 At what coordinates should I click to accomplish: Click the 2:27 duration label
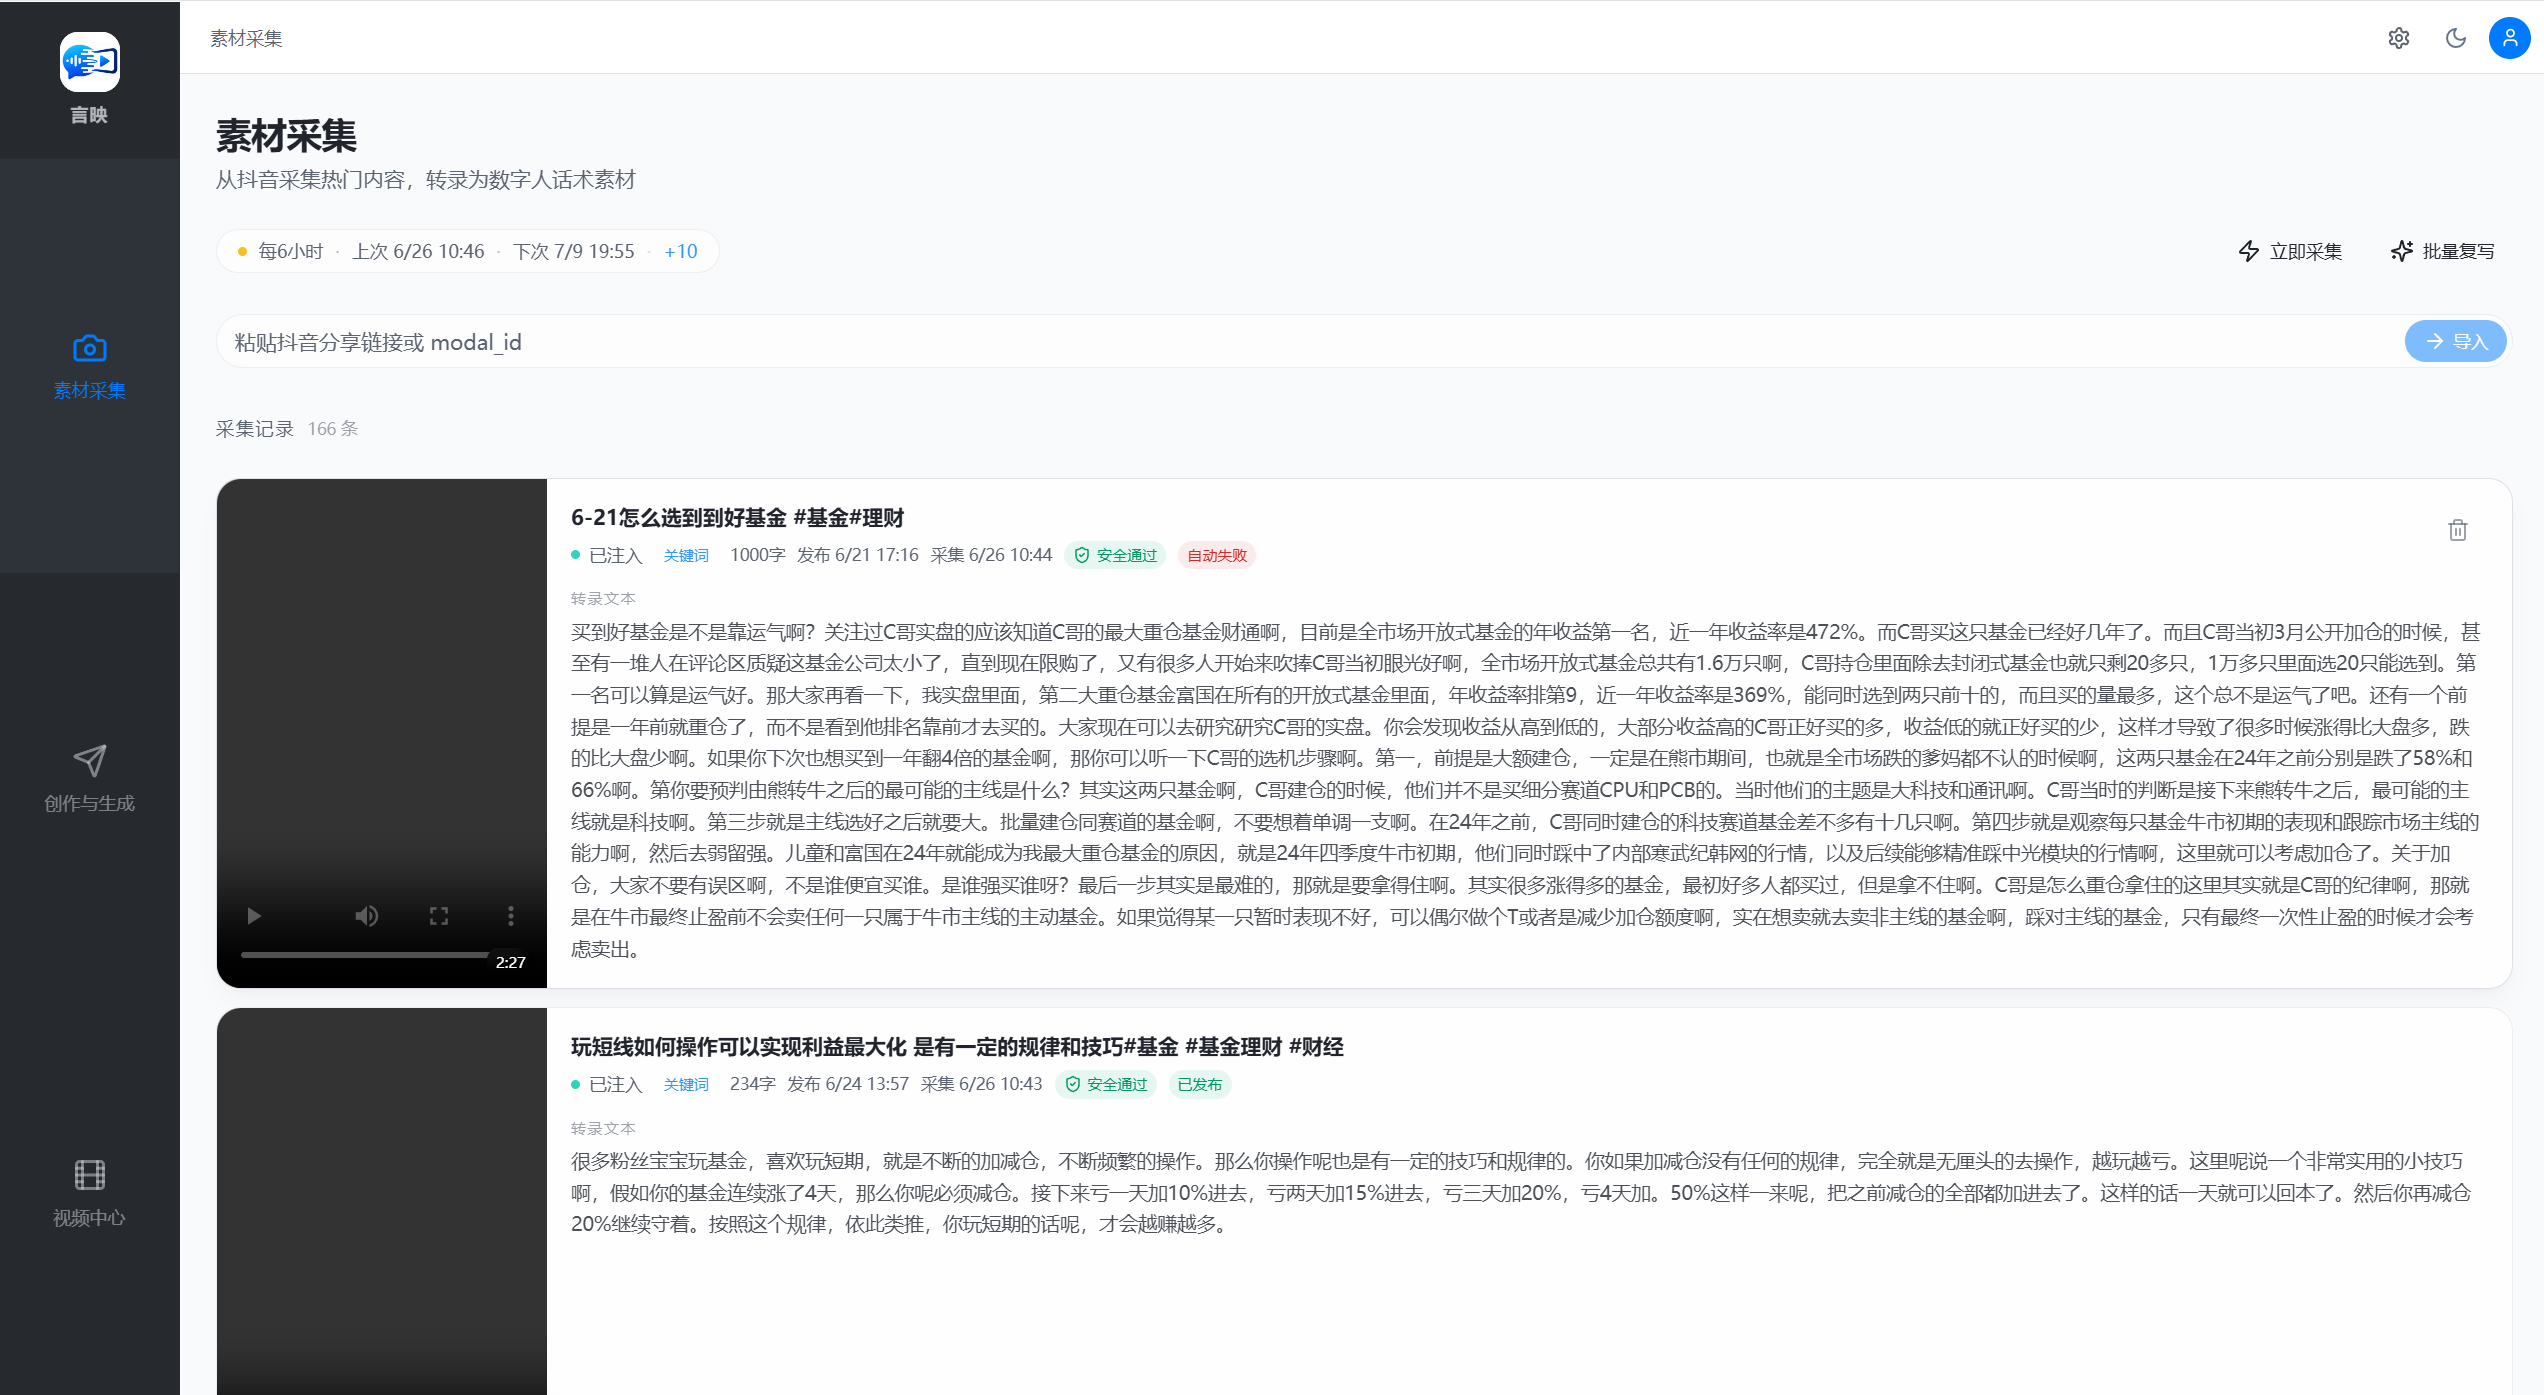(x=510, y=962)
